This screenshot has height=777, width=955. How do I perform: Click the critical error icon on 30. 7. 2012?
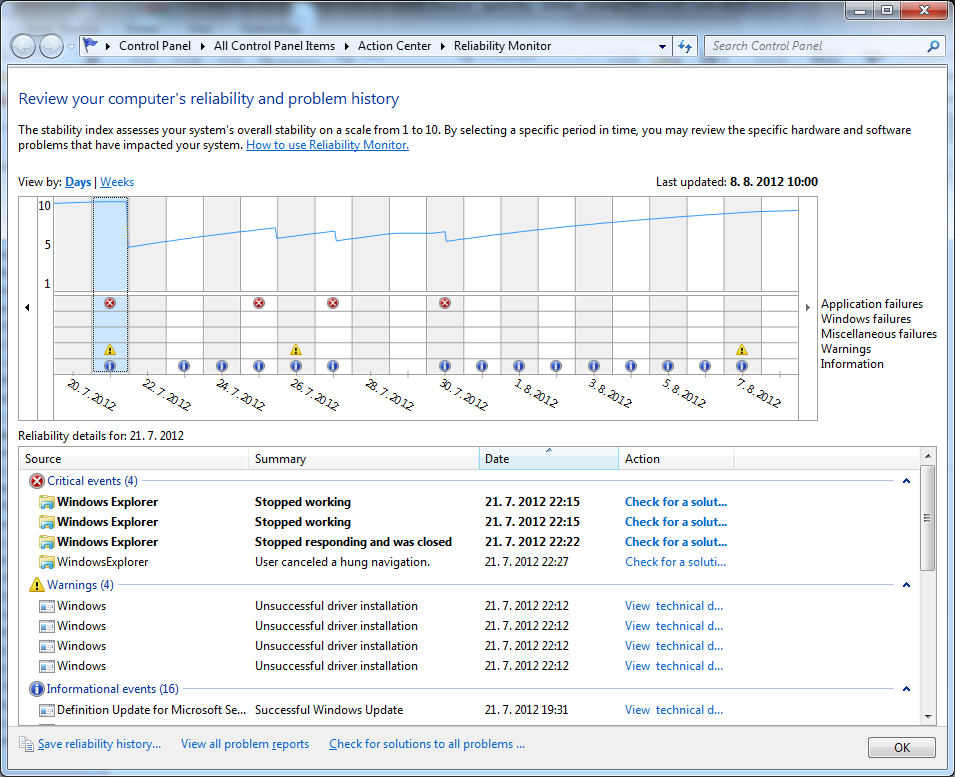click(445, 303)
